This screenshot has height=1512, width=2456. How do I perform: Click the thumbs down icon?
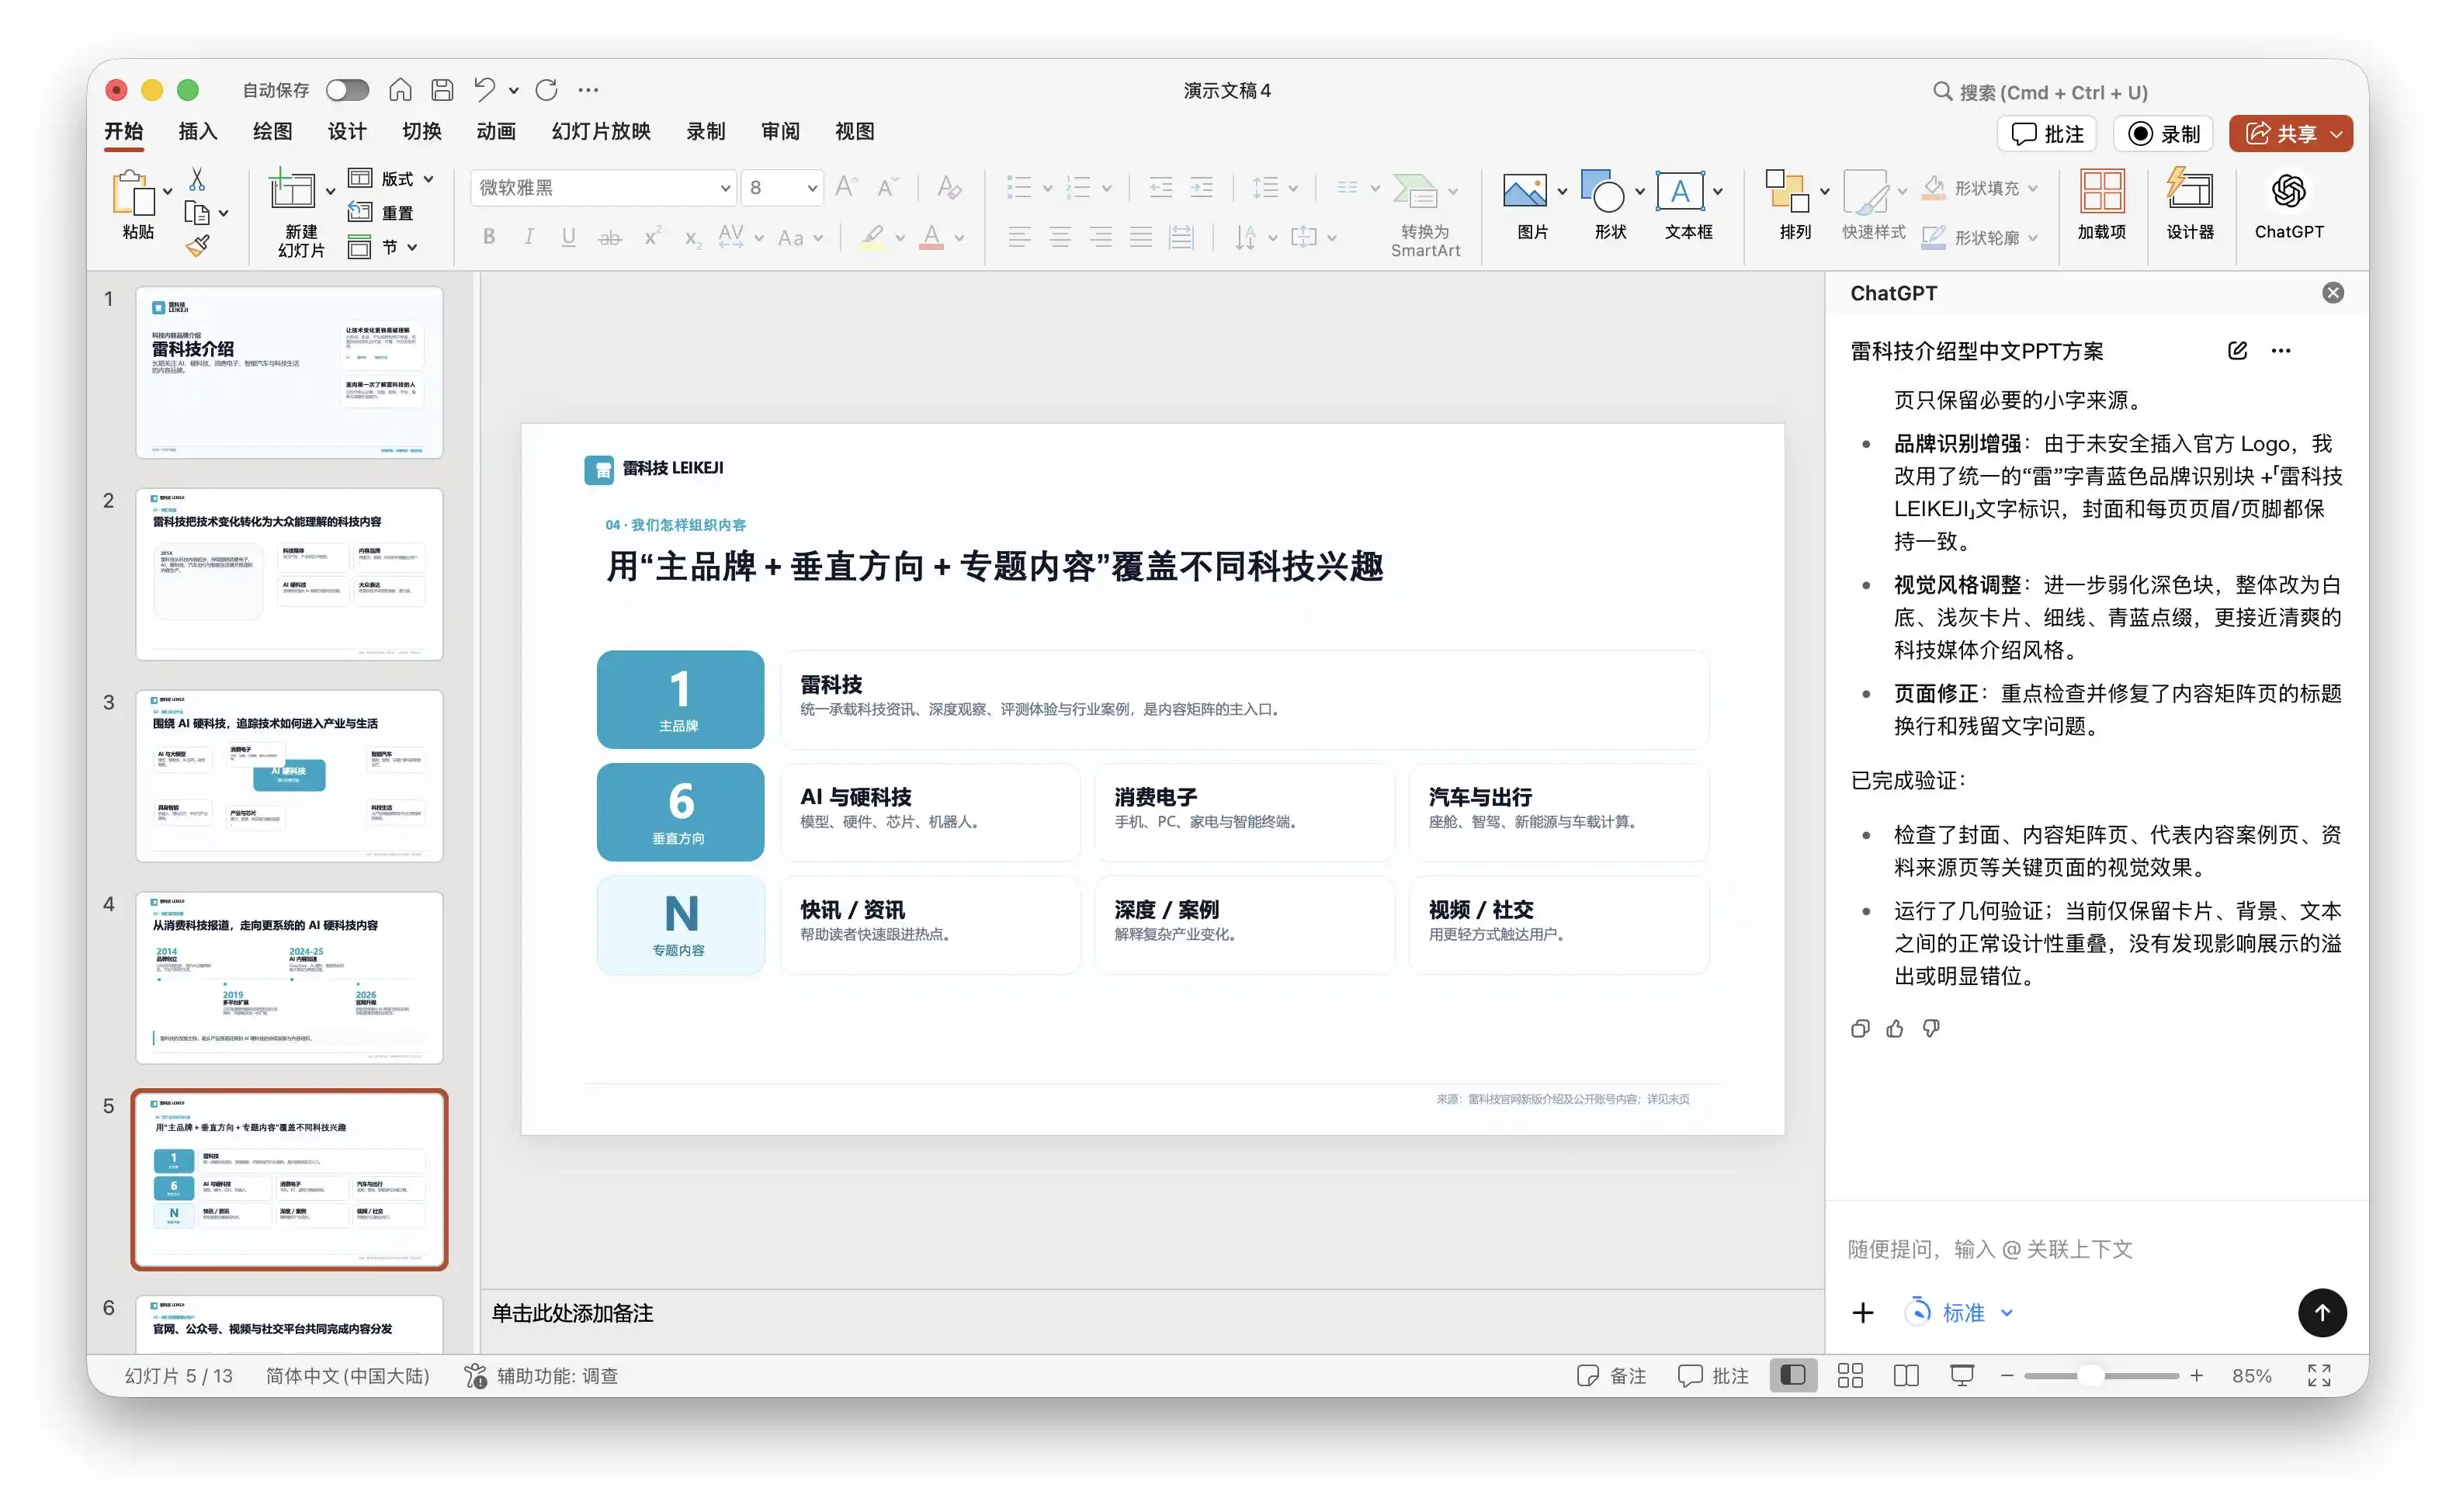[x=1931, y=1028]
